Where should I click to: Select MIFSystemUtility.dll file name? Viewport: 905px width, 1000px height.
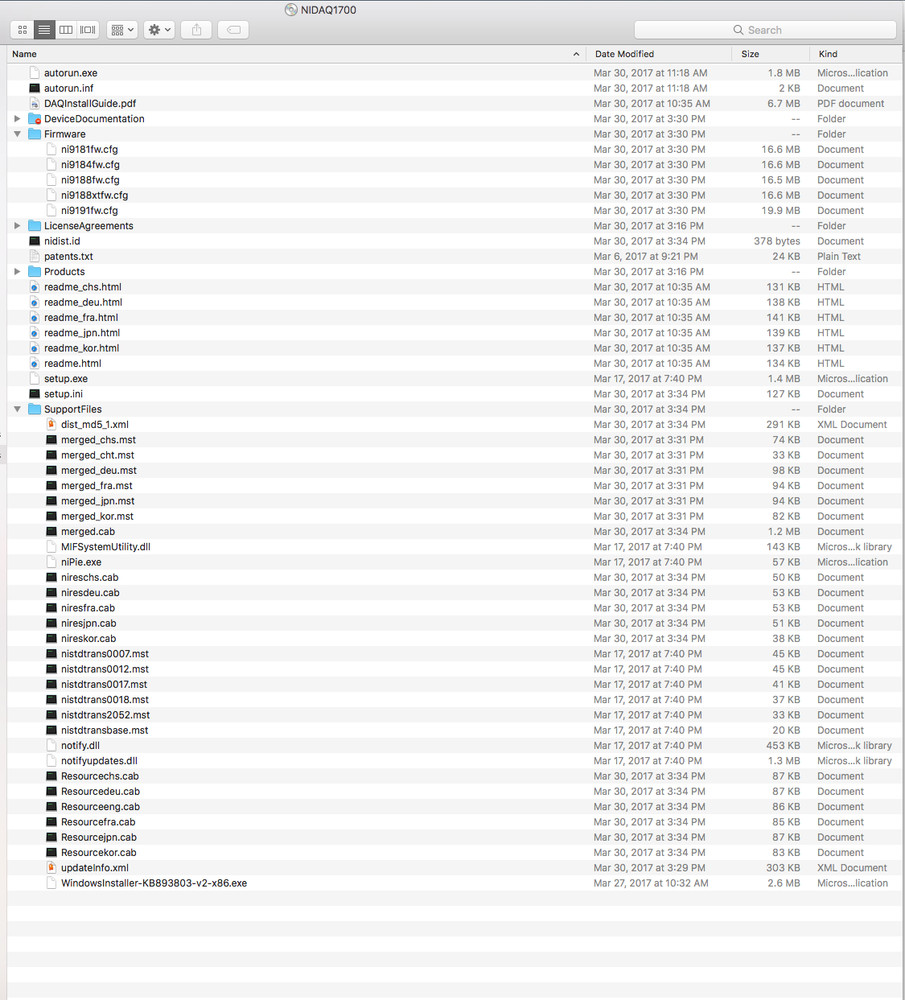tap(106, 547)
